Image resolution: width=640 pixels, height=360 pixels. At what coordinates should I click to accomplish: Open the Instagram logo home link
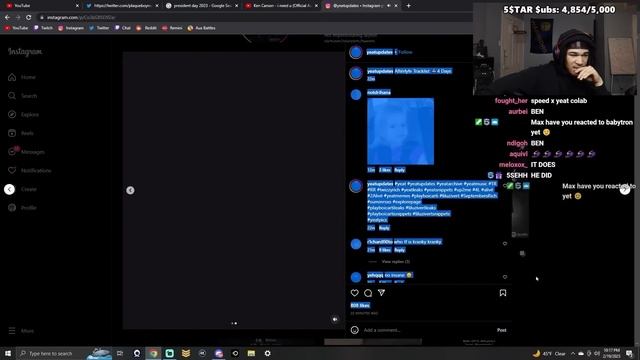[25, 52]
